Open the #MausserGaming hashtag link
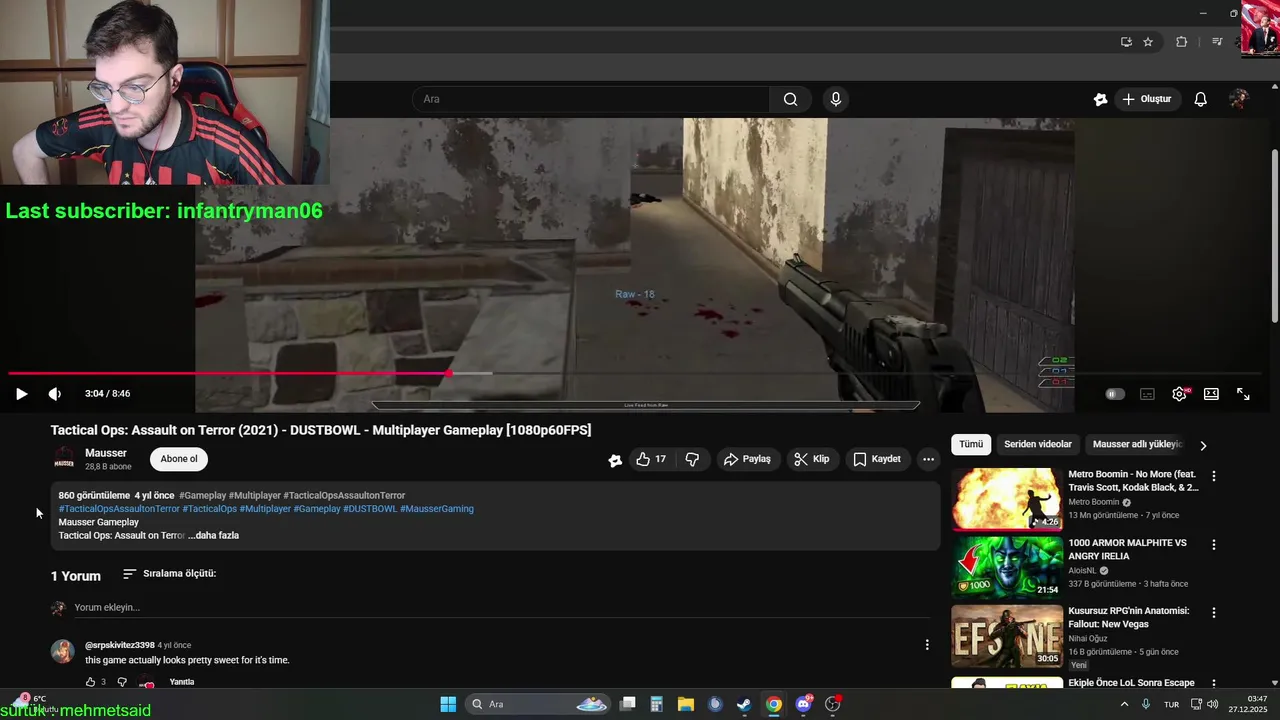Screen dimensions: 1280x720 pos(437,509)
